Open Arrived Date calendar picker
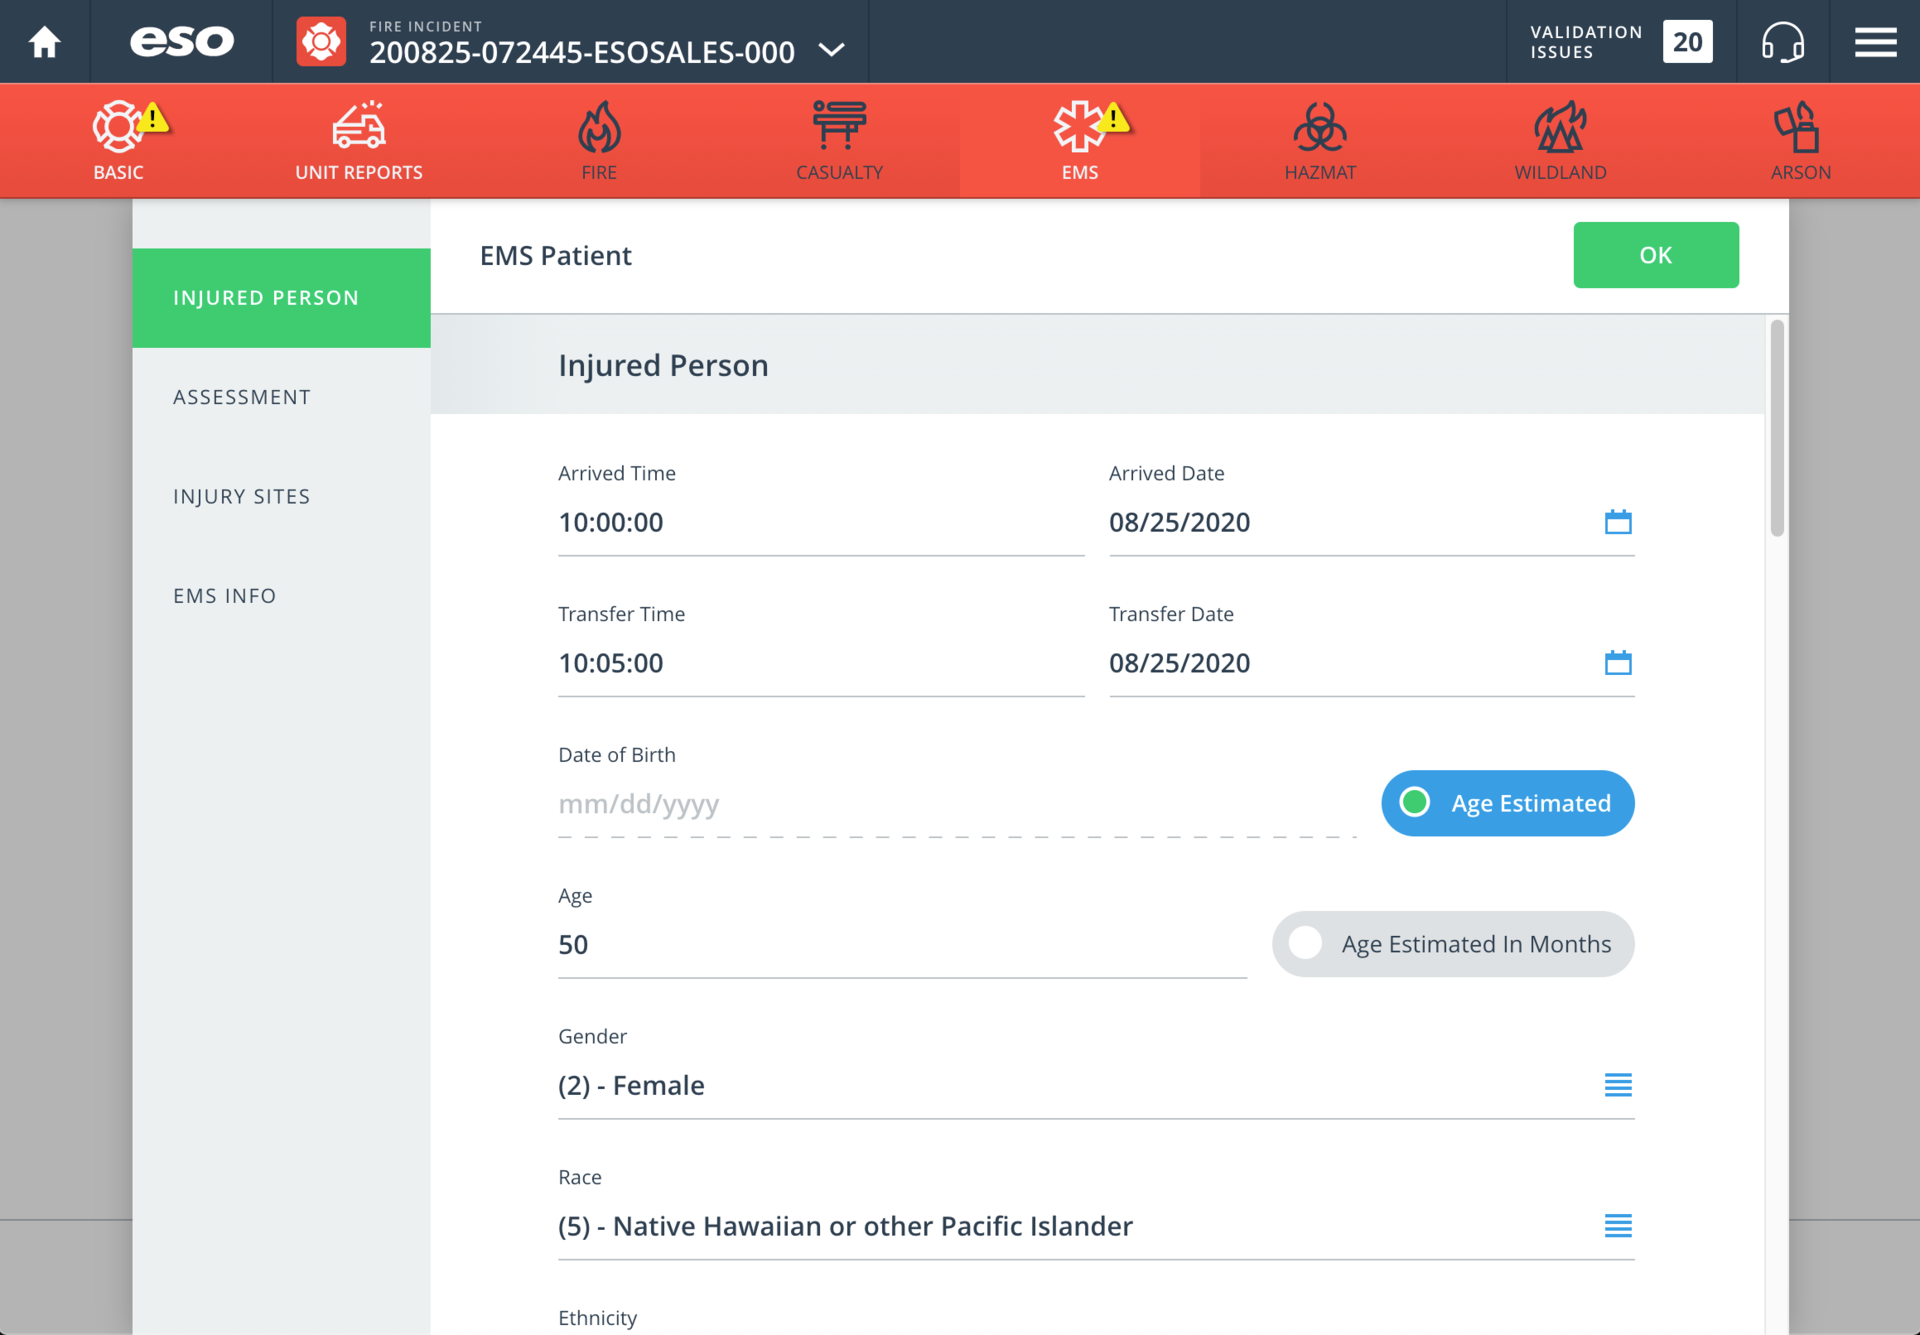This screenshot has width=1920, height=1335. tap(1617, 522)
